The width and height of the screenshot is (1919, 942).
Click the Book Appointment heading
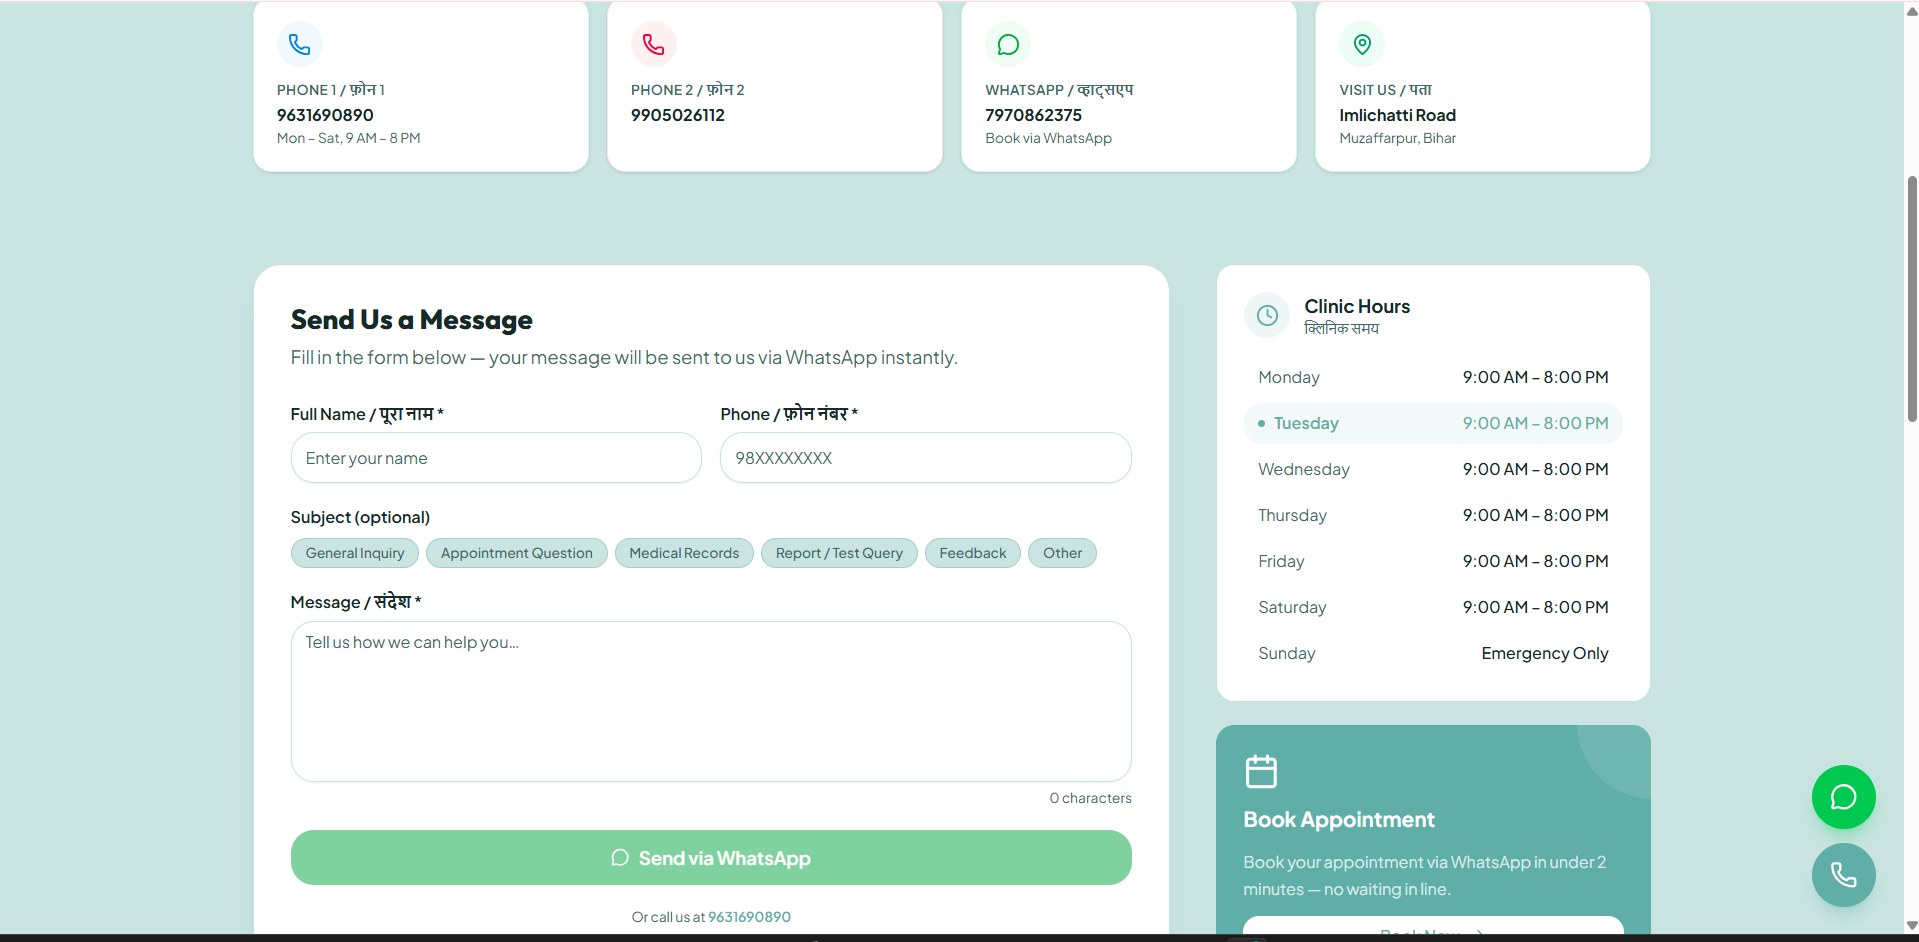point(1338,820)
